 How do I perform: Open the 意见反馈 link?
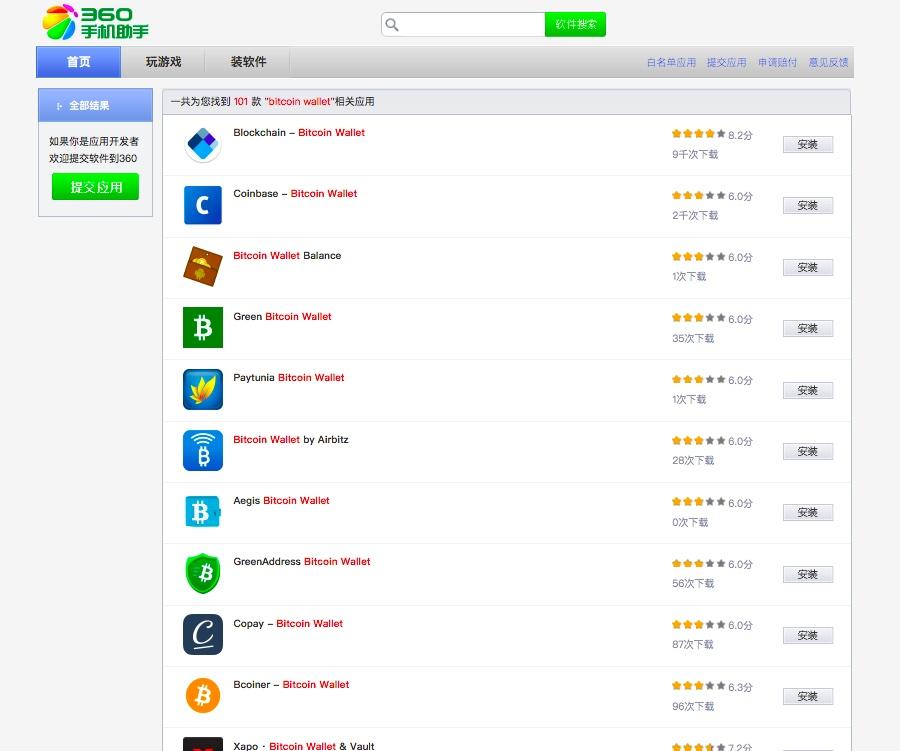(828, 63)
